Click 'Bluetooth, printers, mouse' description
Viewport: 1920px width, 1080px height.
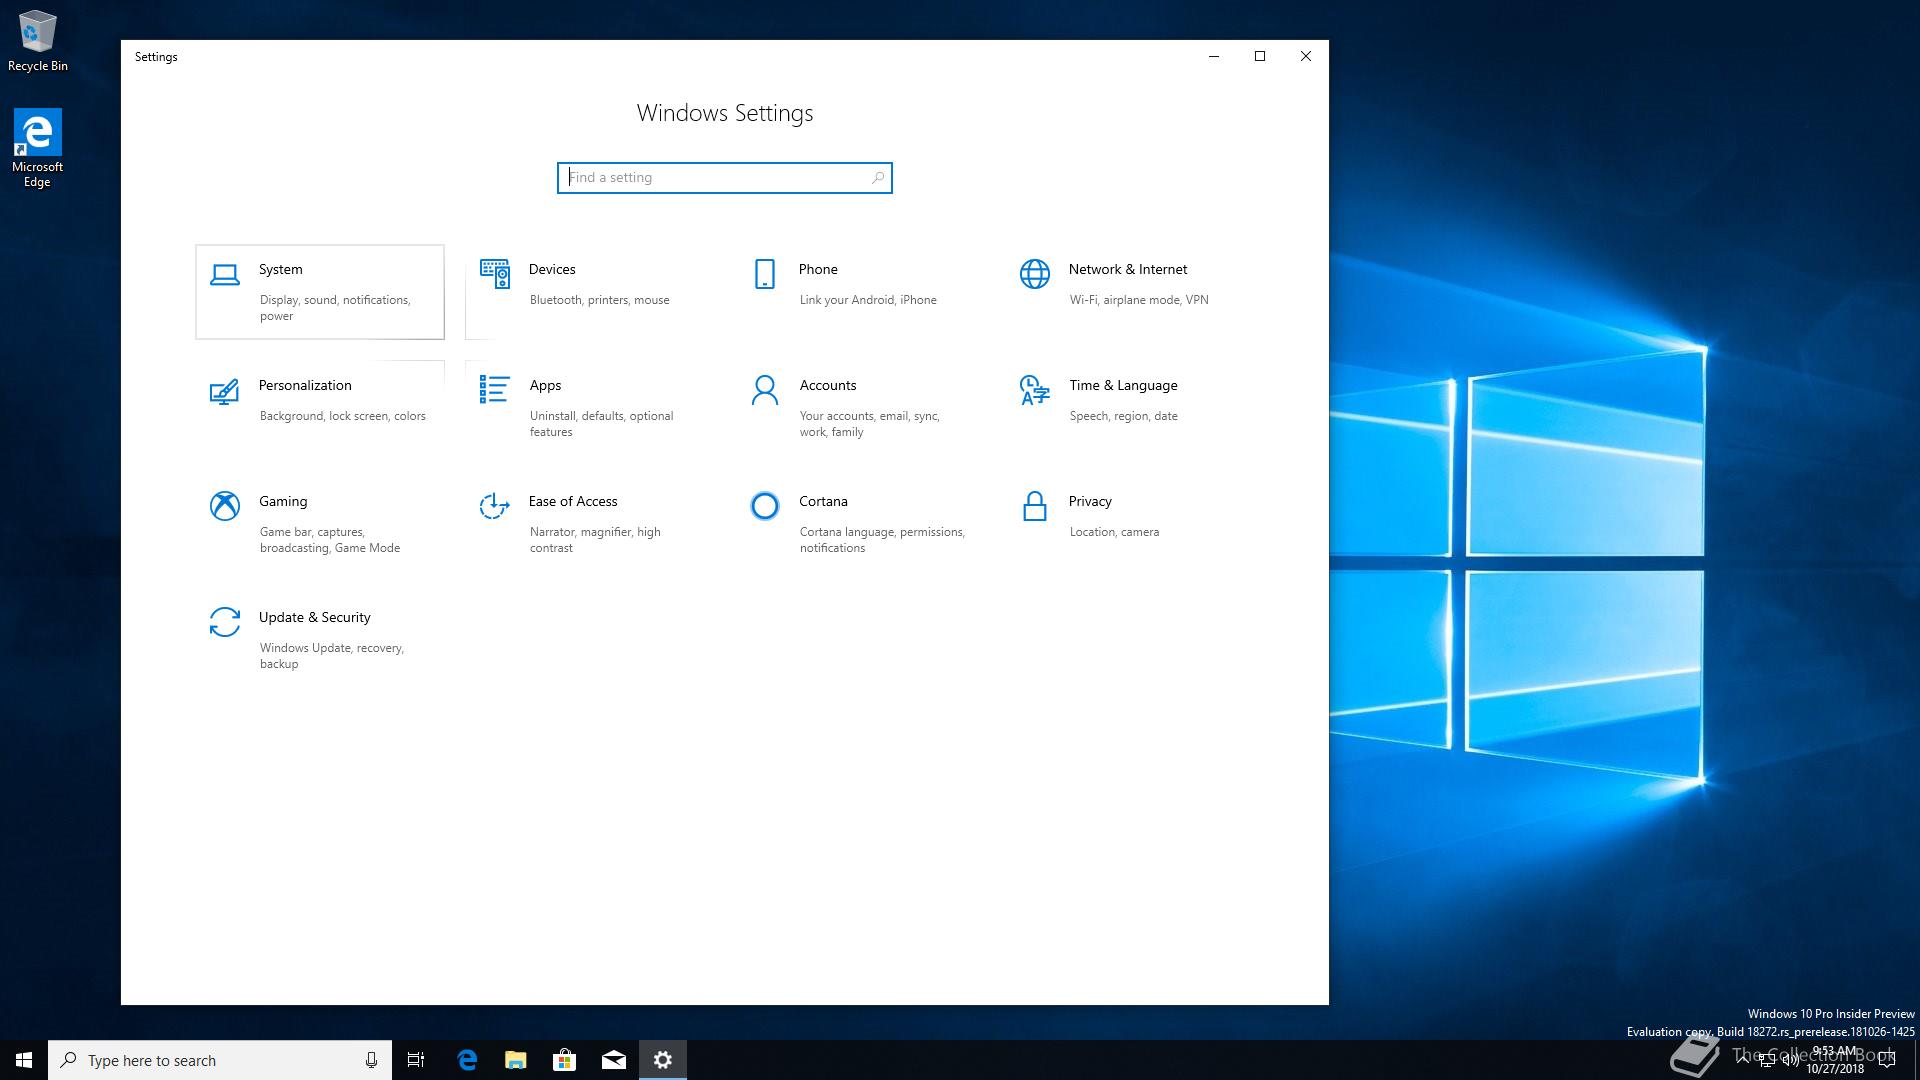pyautogui.click(x=600, y=300)
